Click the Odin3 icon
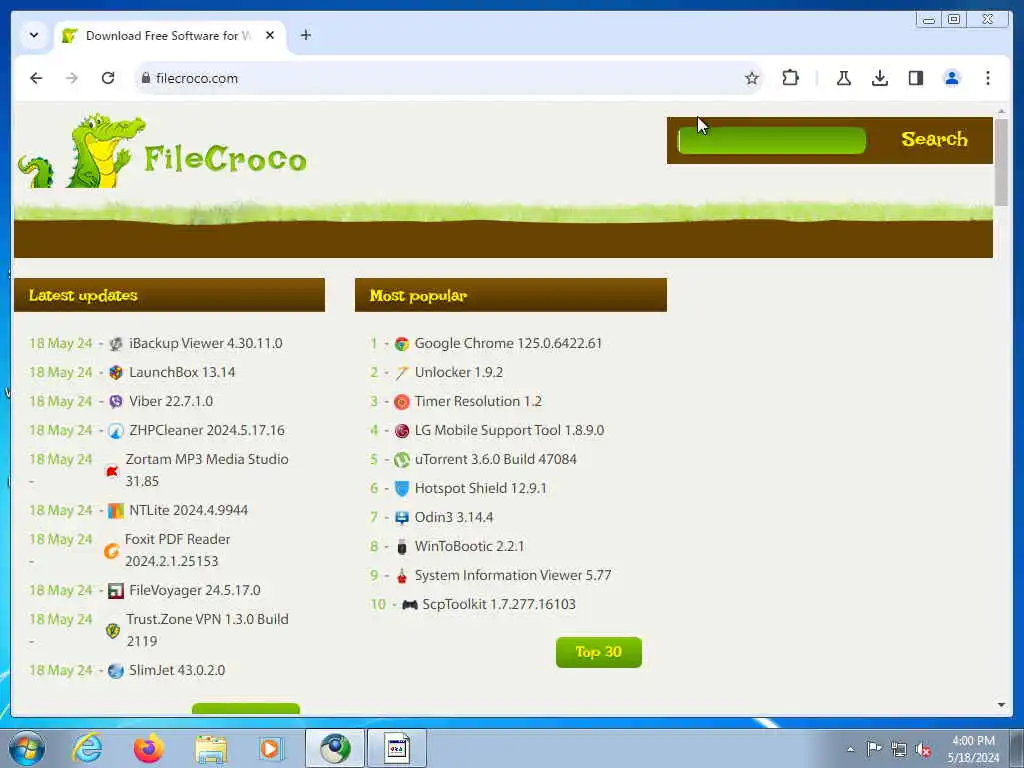Viewport: 1024px width, 768px height. point(402,518)
